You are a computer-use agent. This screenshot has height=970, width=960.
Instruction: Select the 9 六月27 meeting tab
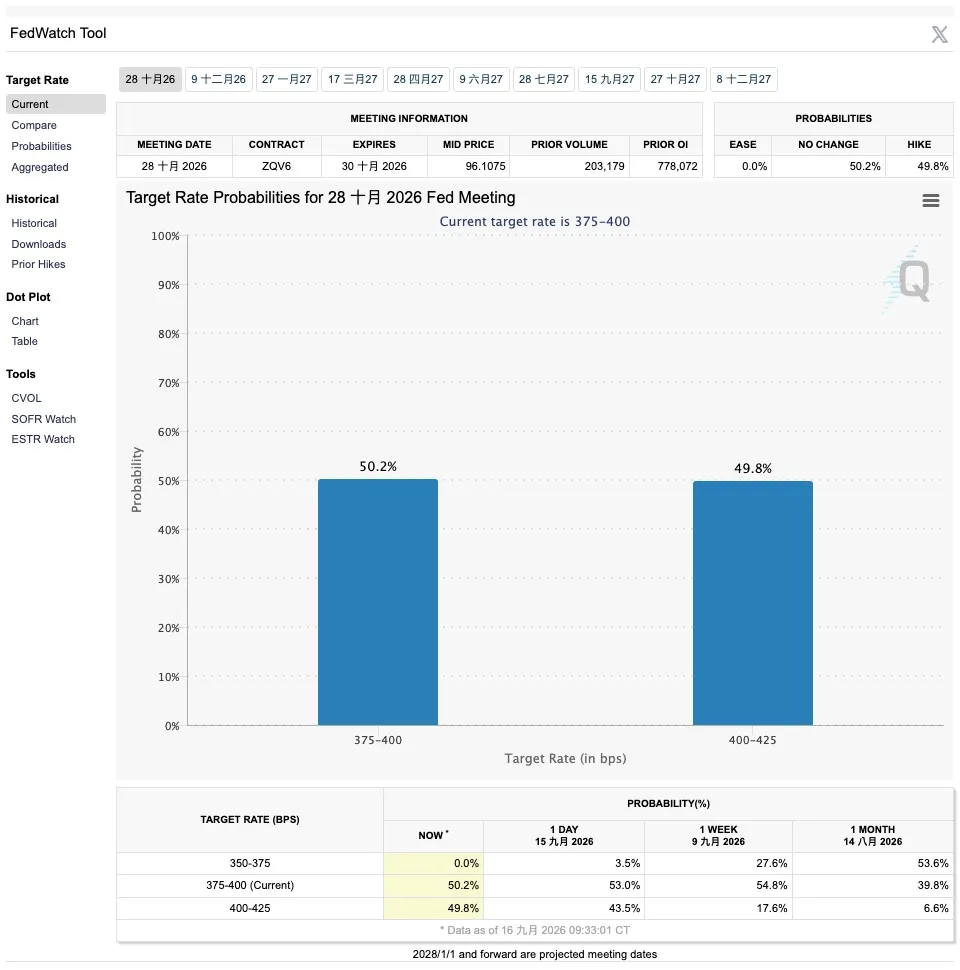[x=481, y=79]
